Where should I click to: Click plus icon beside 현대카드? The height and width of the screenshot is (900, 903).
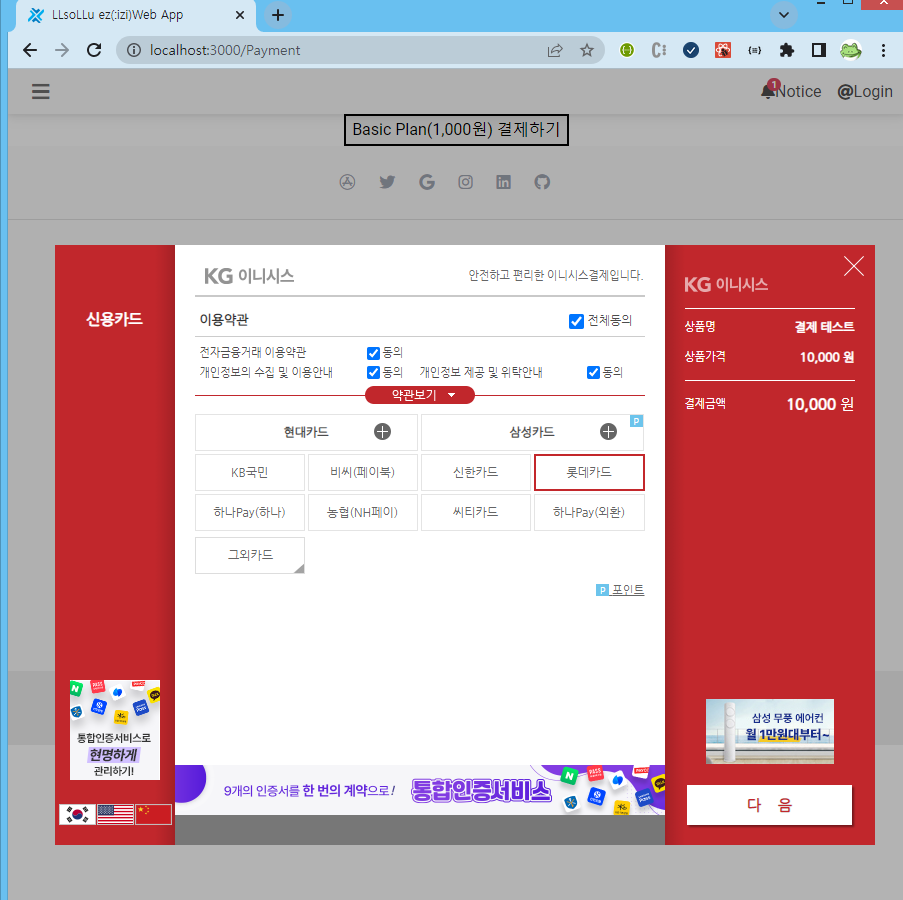pos(382,431)
